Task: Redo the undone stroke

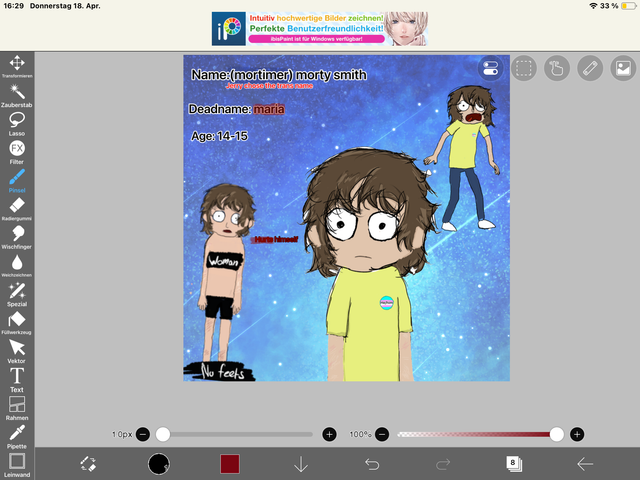Action: pyautogui.click(x=443, y=464)
